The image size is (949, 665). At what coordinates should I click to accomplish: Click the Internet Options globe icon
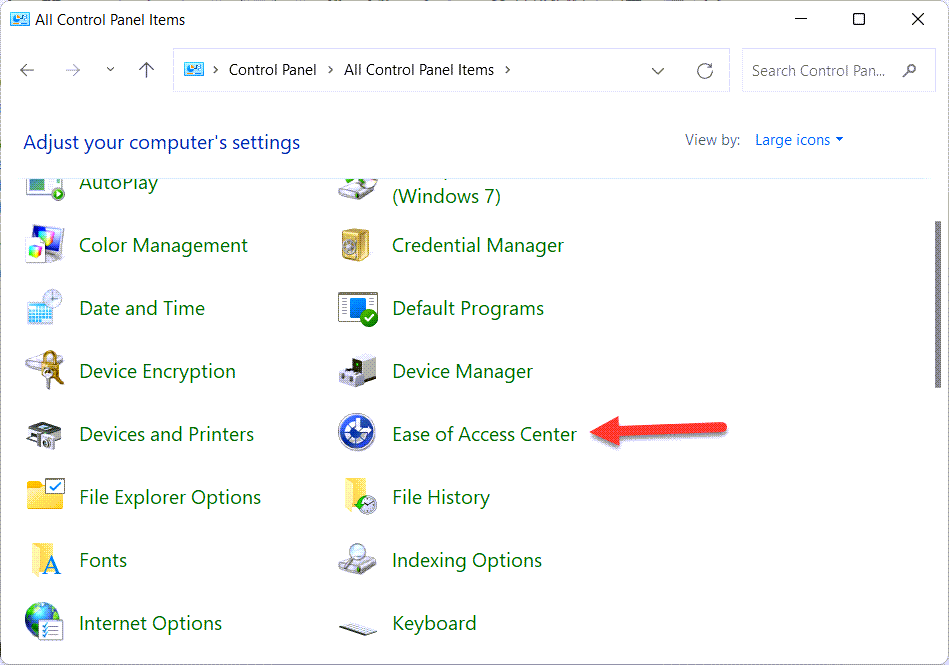44,623
